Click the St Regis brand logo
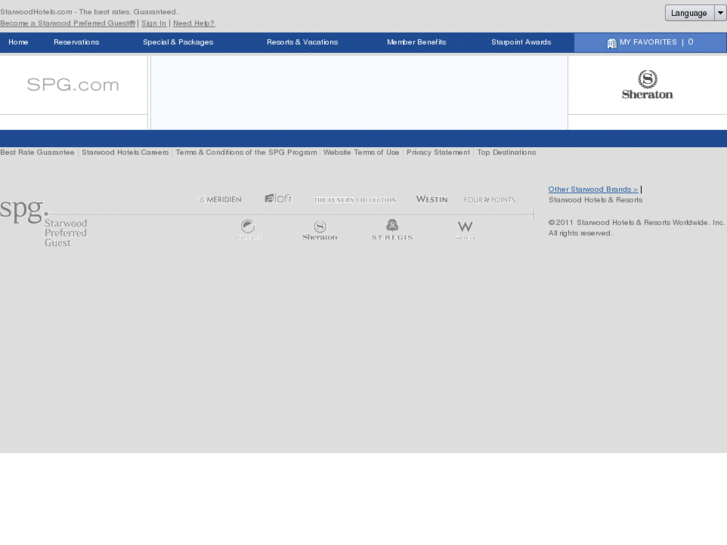This screenshot has width=727, height=545. [392, 230]
